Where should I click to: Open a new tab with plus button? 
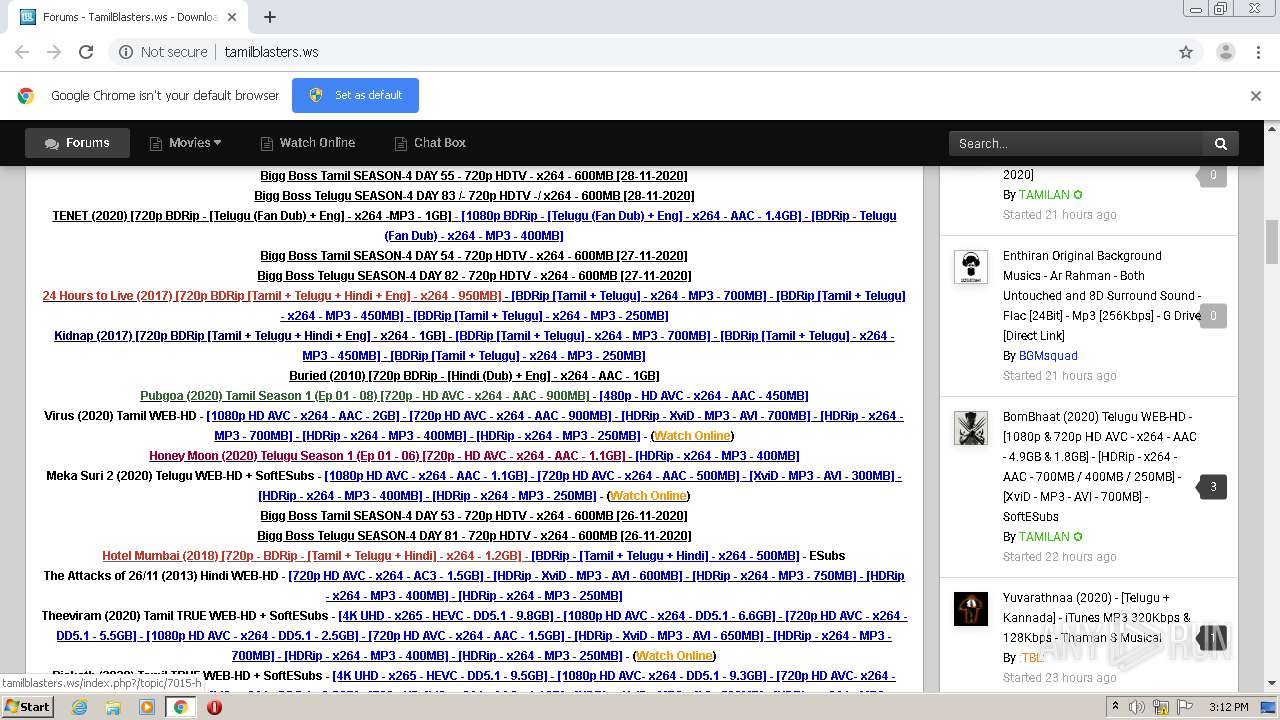pos(270,17)
